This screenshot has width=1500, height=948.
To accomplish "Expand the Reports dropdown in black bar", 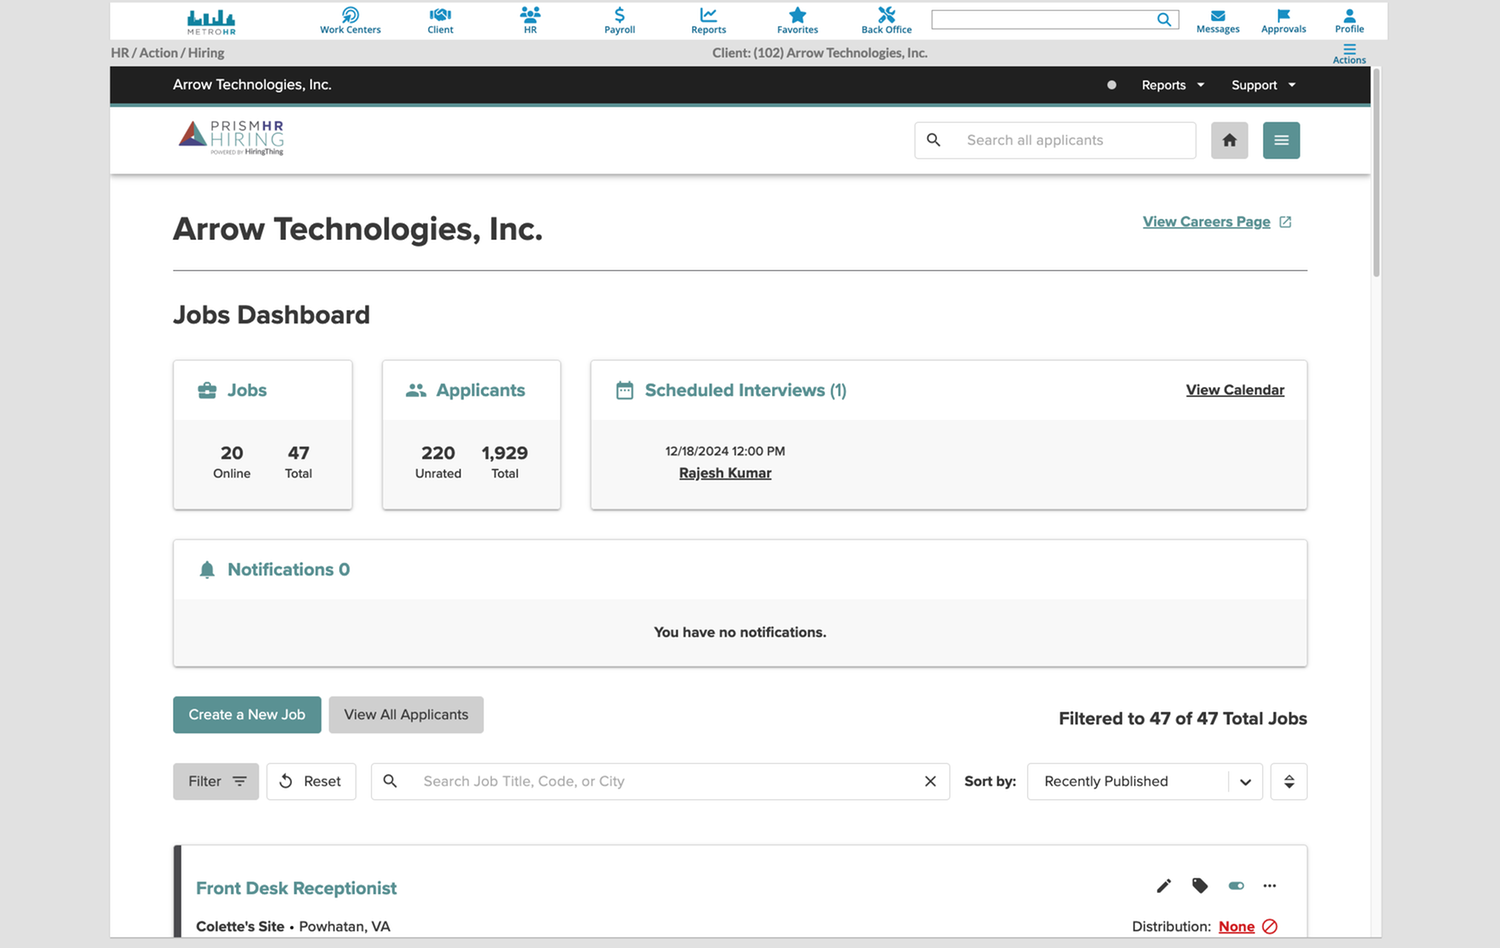I will pyautogui.click(x=1172, y=86).
